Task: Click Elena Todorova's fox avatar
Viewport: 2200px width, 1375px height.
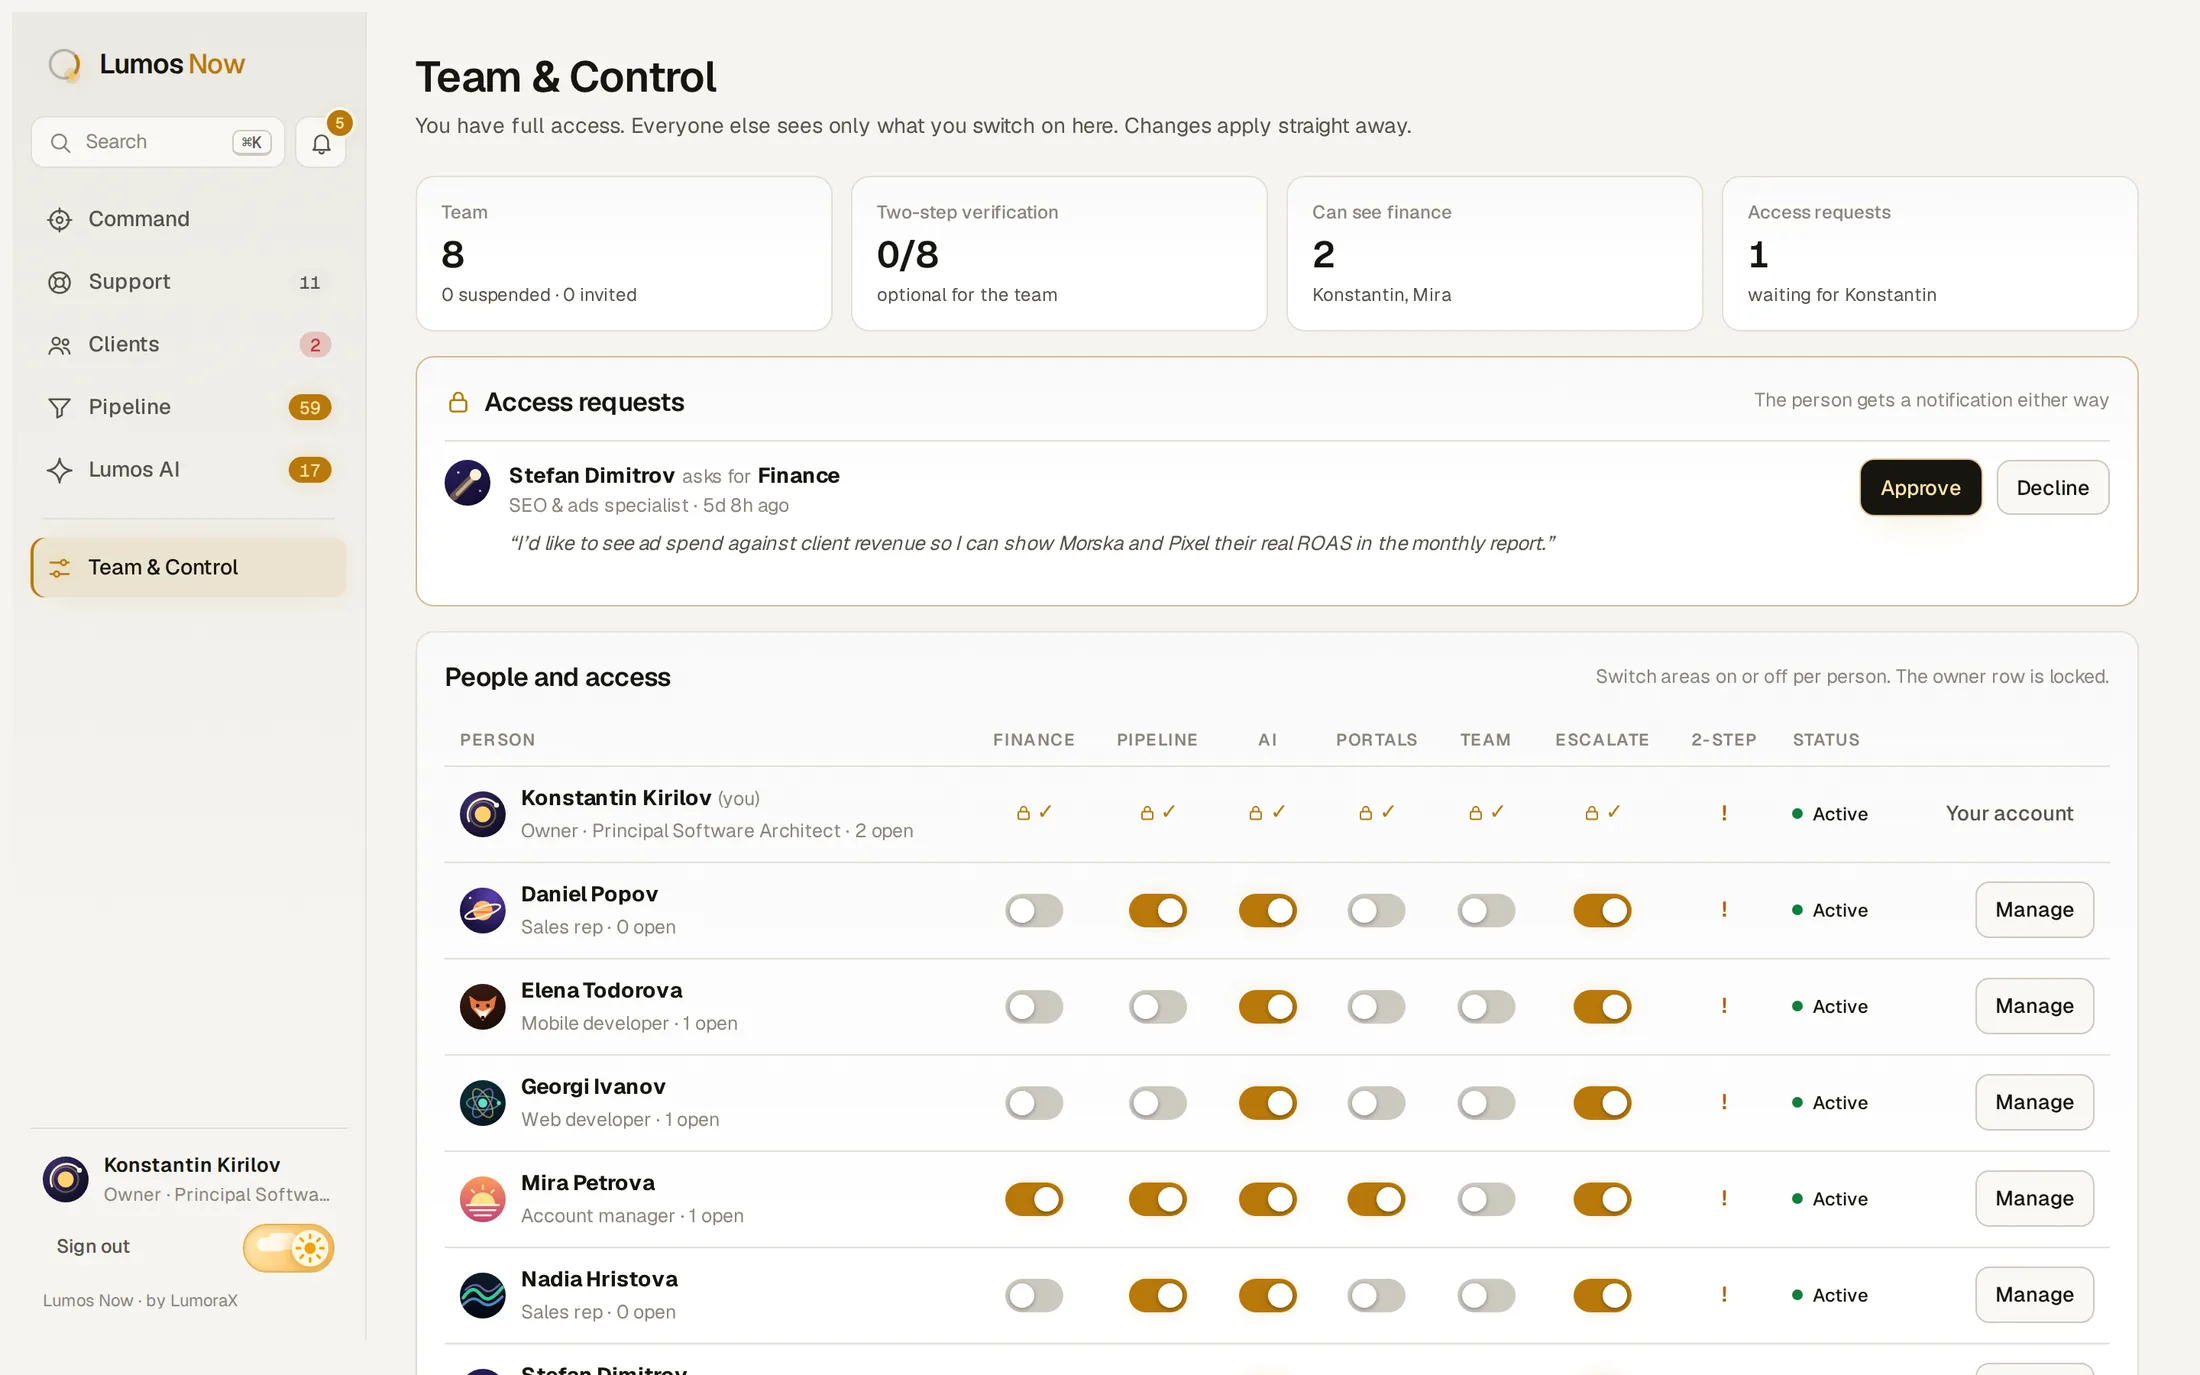Action: click(482, 1006)
